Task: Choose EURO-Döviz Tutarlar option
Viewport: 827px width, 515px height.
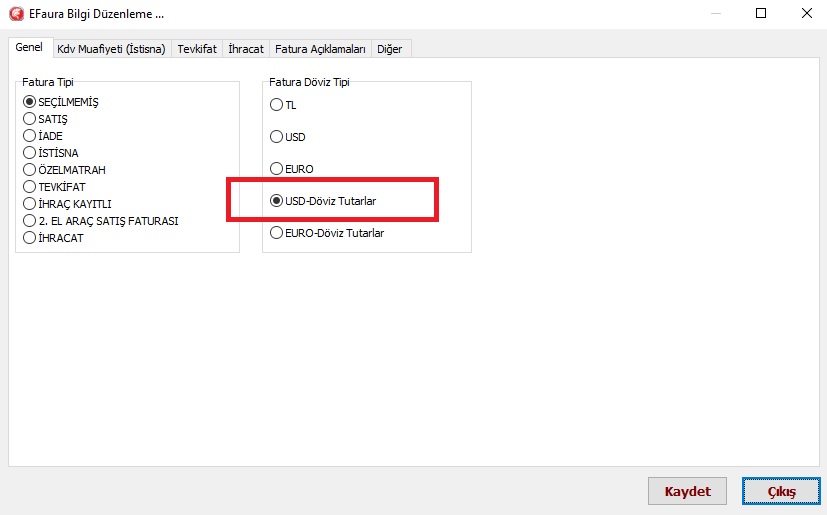Action: (277, 233)
